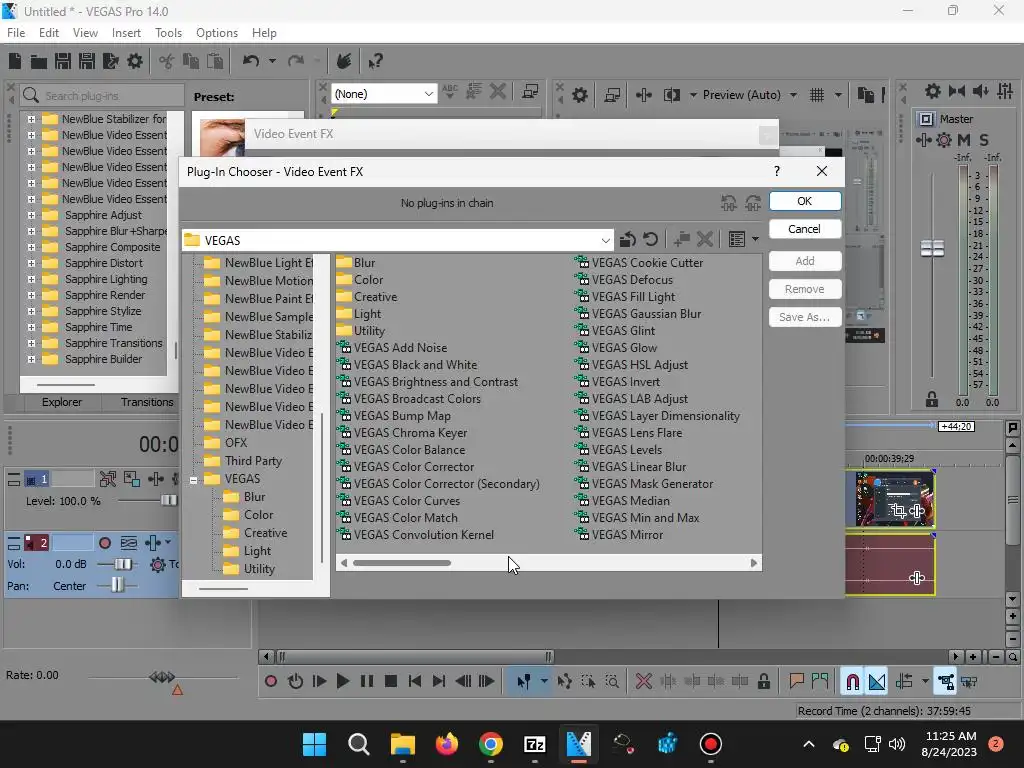Click the Save As... button
Screen dimensions: 1024x768
coord(805,317)
